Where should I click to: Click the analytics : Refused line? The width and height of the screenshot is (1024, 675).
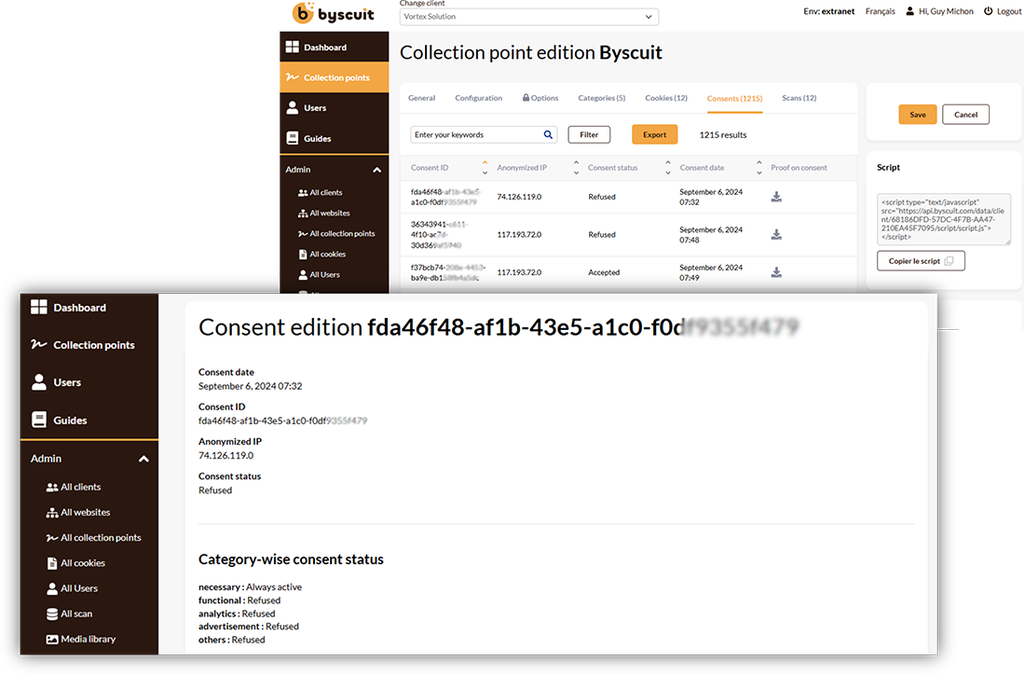tap(237, 614)
